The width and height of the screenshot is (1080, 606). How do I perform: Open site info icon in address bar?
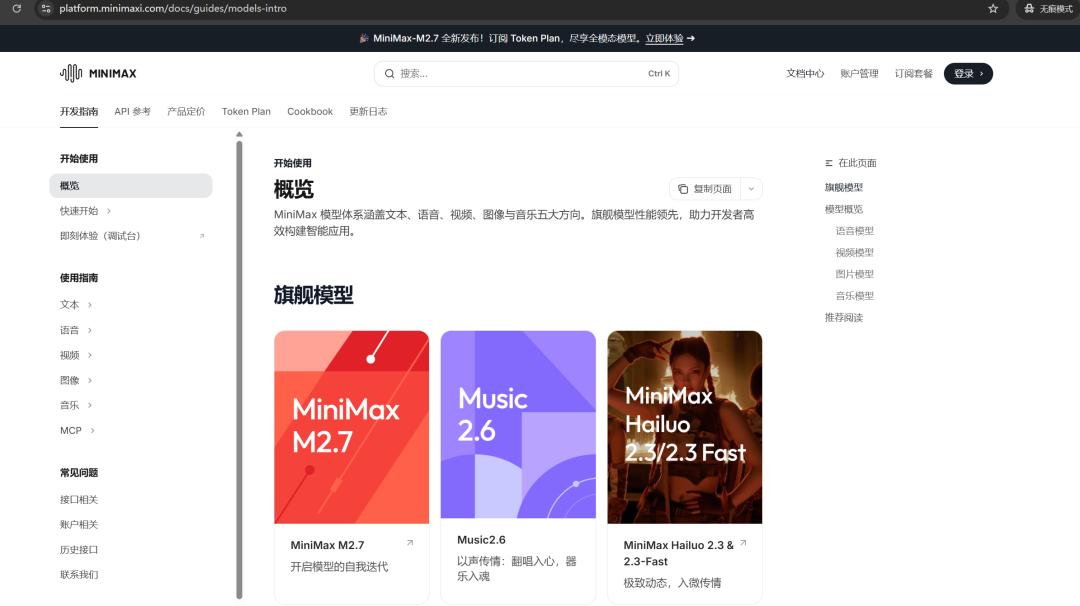tap(46, 8)
